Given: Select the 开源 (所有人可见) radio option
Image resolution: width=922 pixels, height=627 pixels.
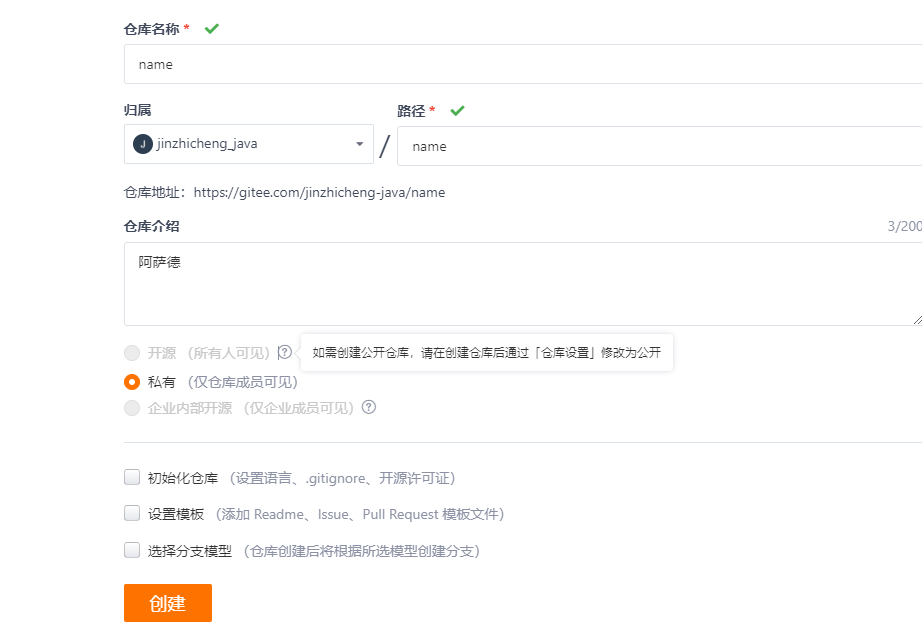Looking at the screenshot, I should (x=132, y=352).
